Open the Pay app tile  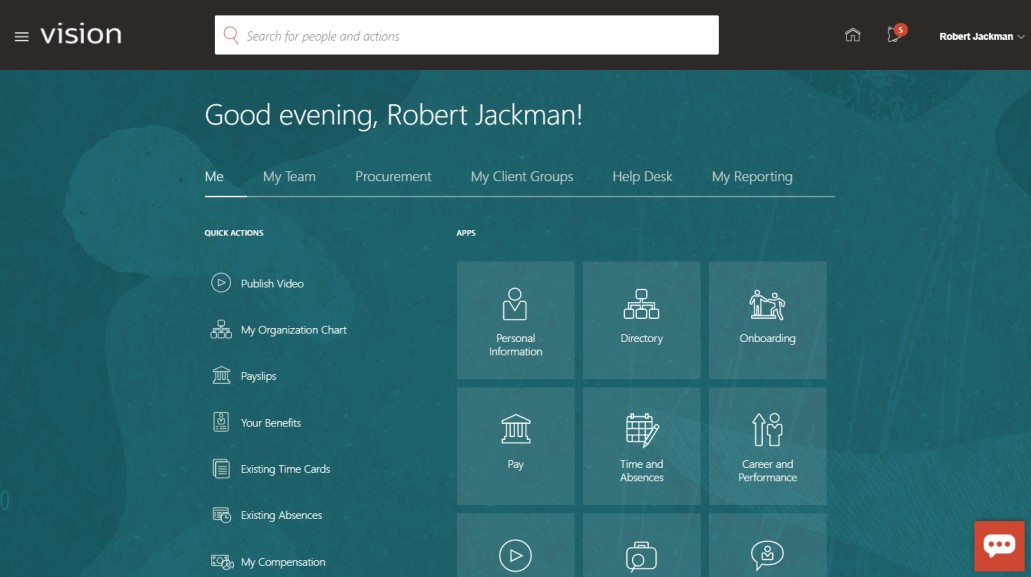515,446
